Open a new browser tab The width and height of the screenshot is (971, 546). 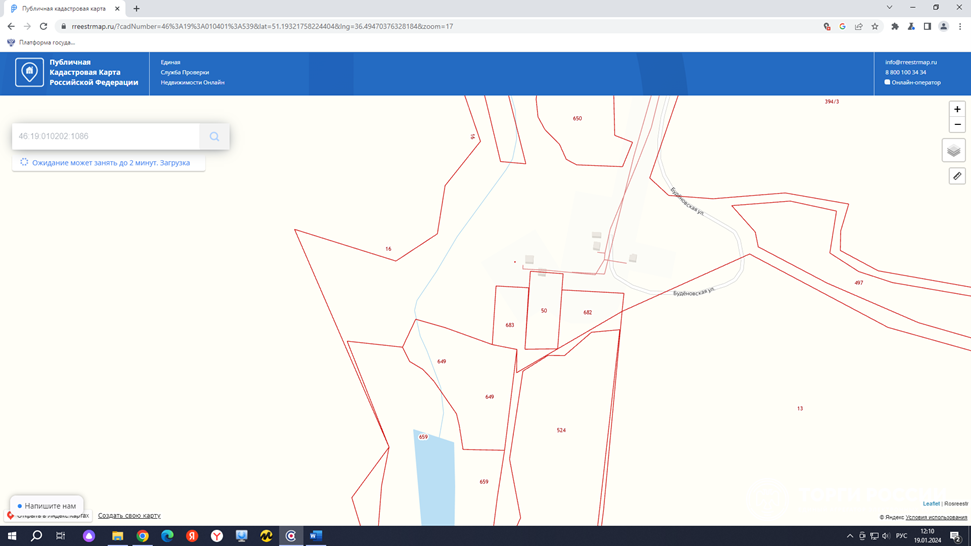pyautogui.click(x=137, y=8)
